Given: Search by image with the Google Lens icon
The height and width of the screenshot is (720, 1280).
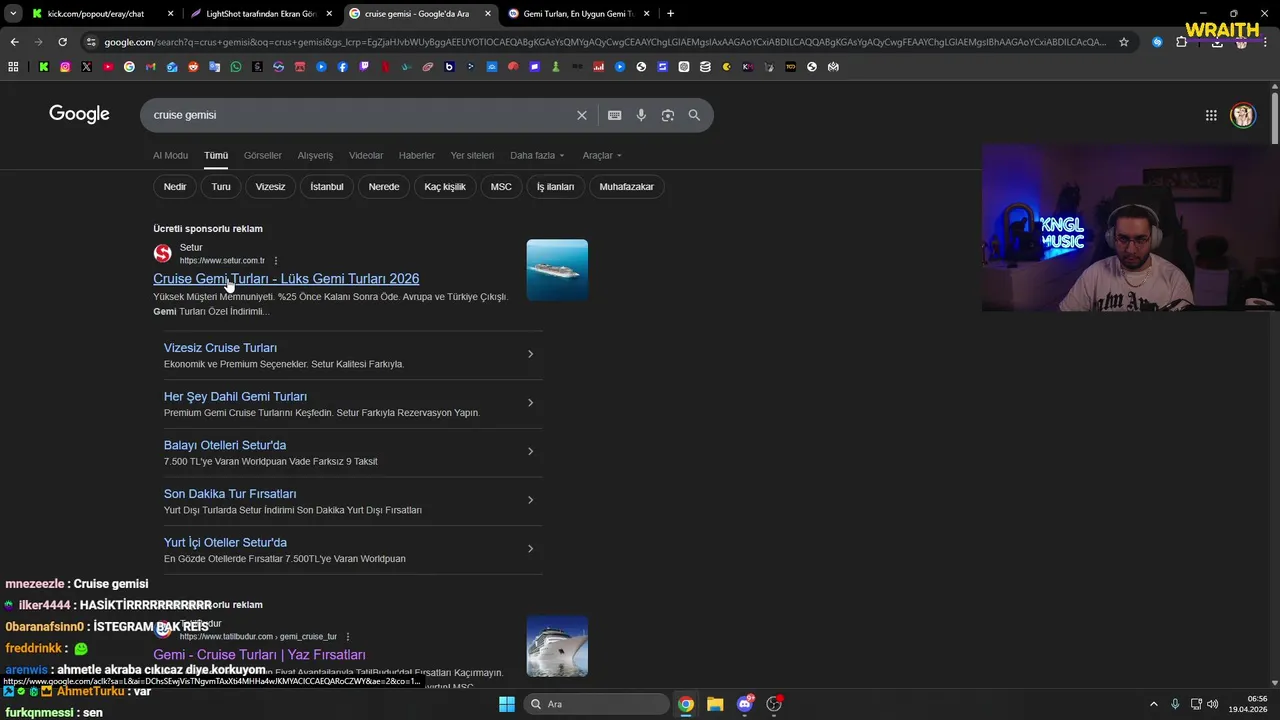Looking at the screenshot, I should [668, 115].
